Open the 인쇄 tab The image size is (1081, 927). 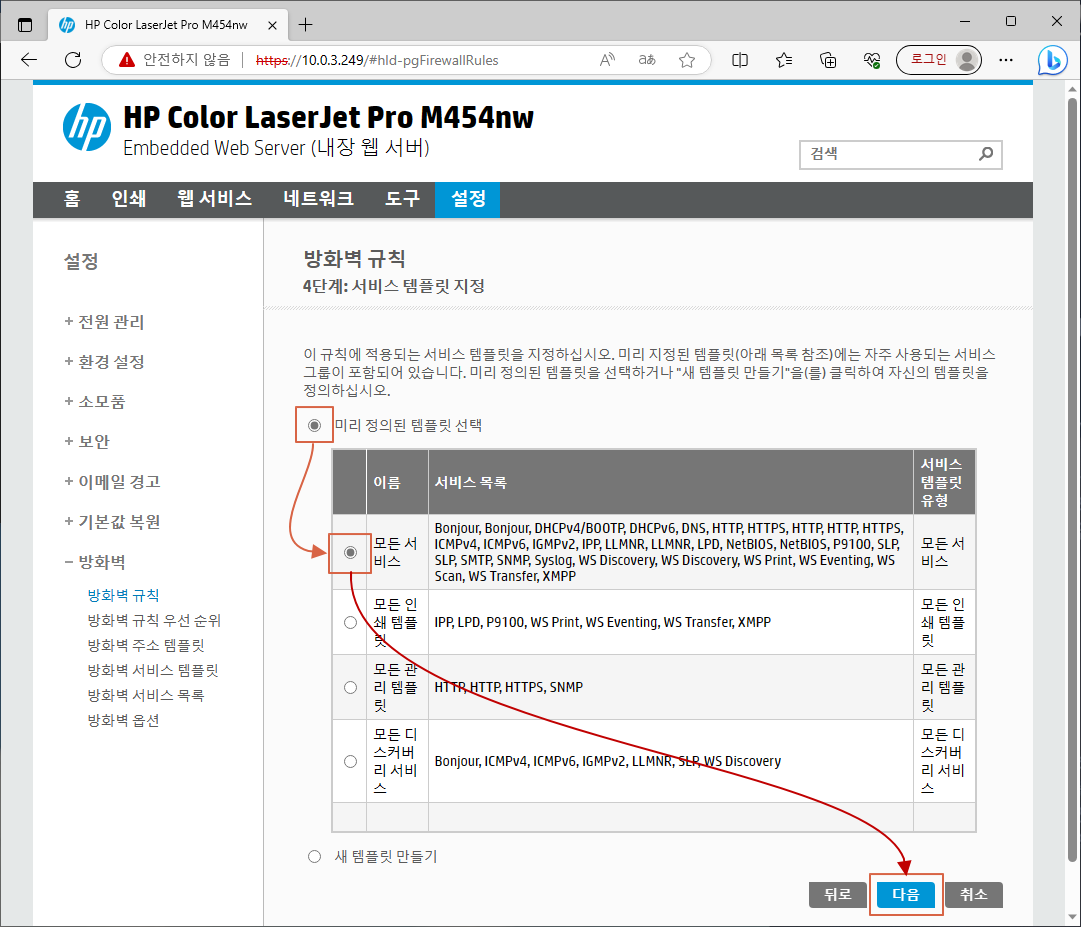click(x=129, y=199)
